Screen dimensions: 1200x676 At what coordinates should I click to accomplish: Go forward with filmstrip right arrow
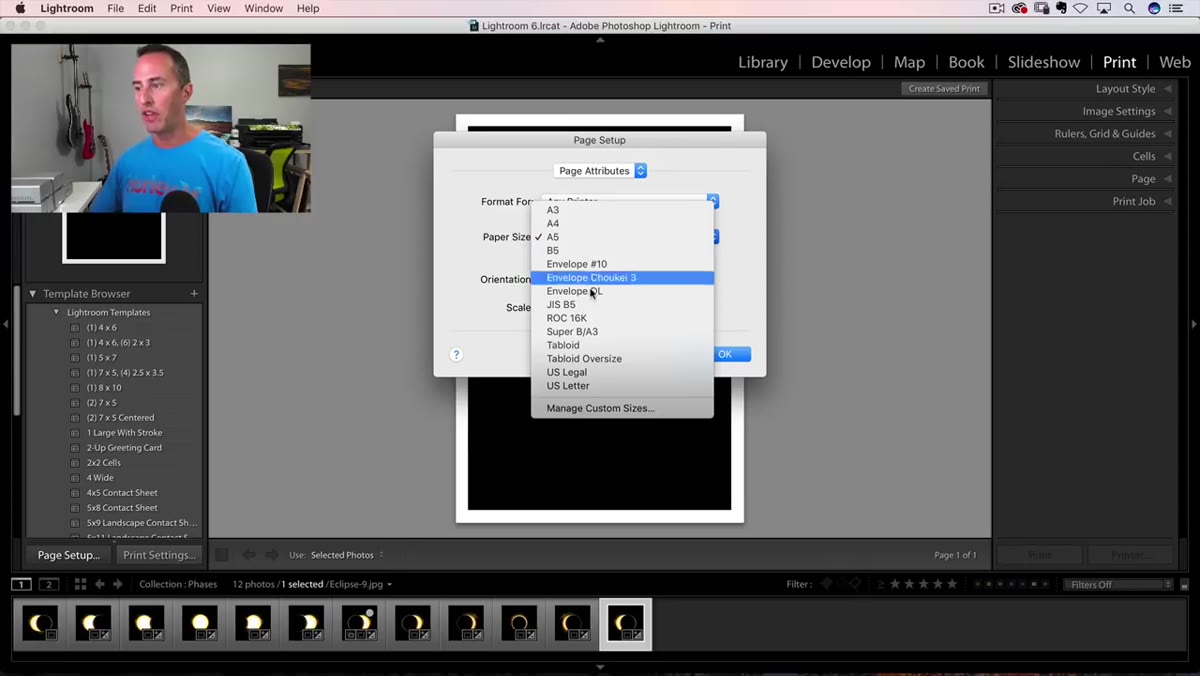[117, 585]
